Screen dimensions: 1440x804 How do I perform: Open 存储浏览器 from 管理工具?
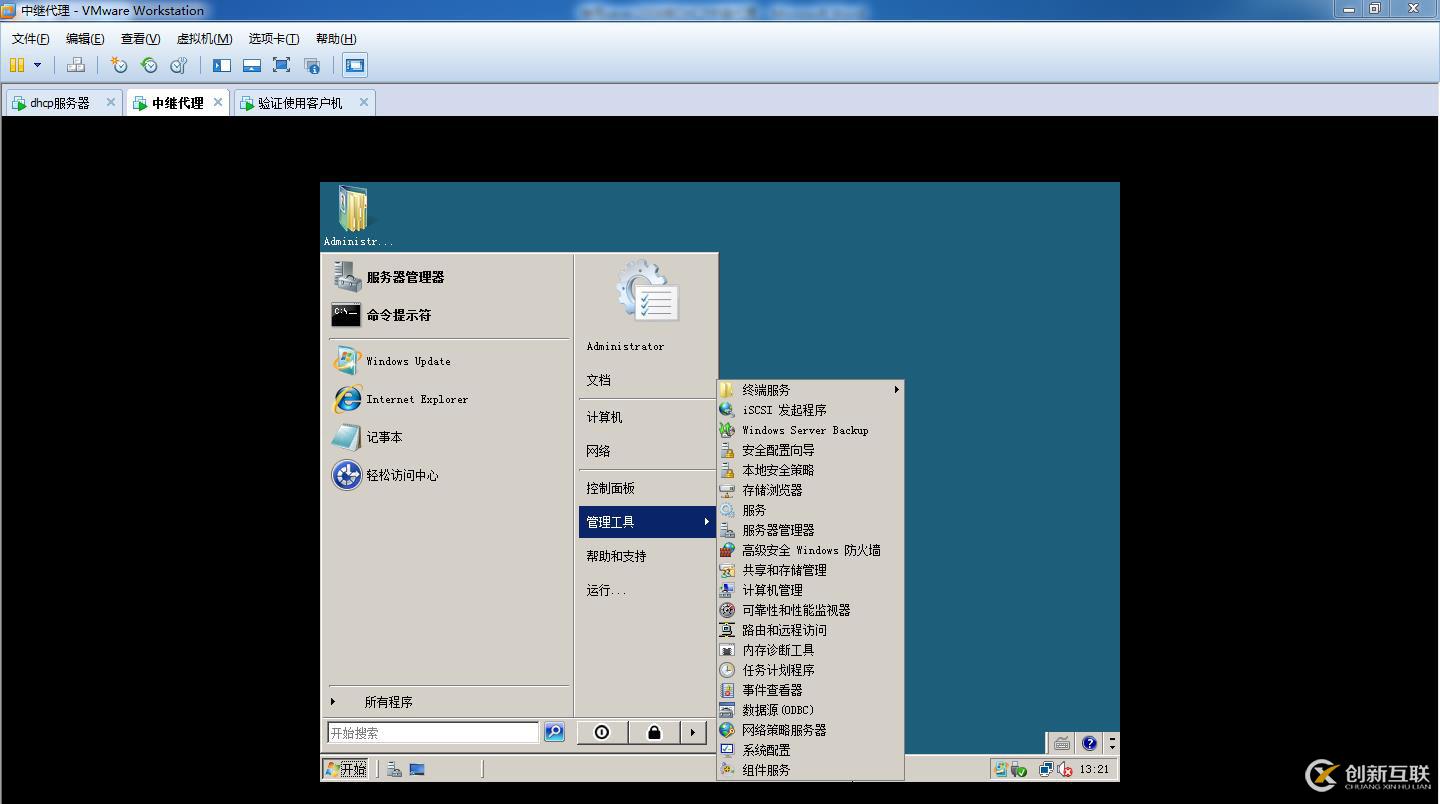(810, 490)
